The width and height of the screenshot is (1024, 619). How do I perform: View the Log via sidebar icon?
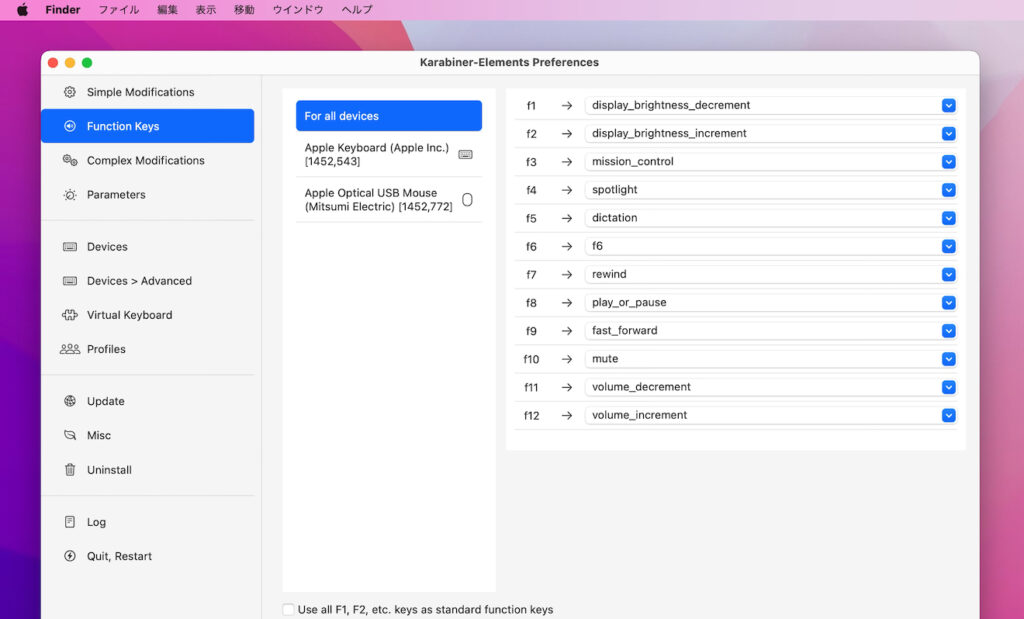[97, 521]
